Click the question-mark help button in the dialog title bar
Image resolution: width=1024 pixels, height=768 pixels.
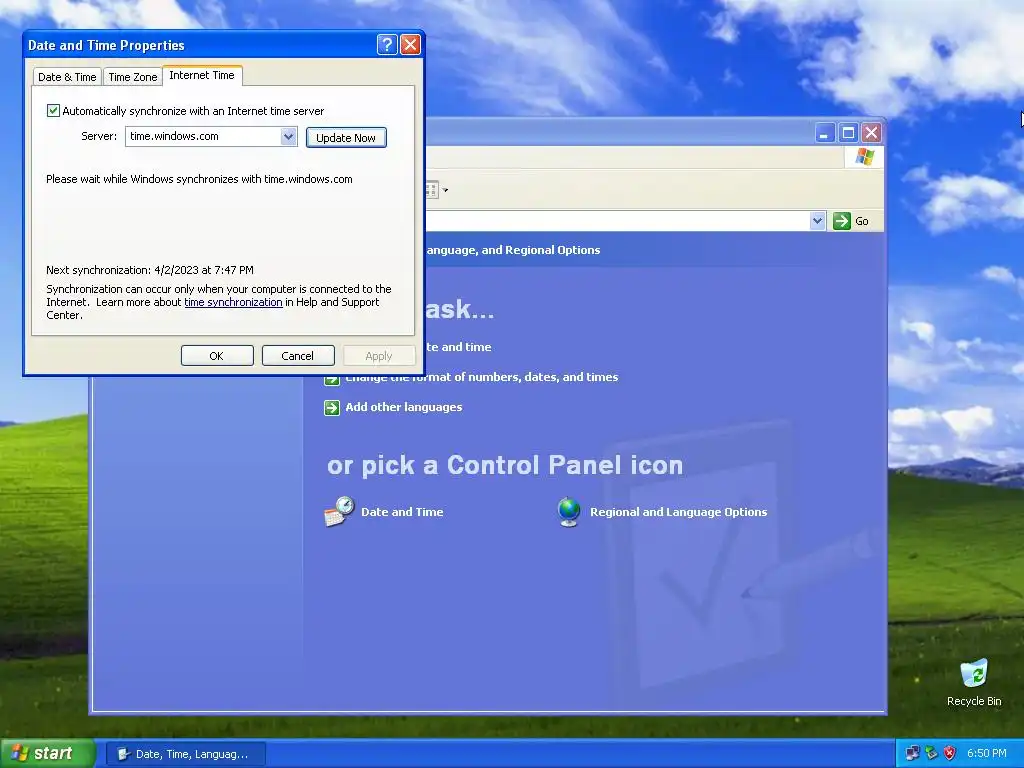click(387, 44)
